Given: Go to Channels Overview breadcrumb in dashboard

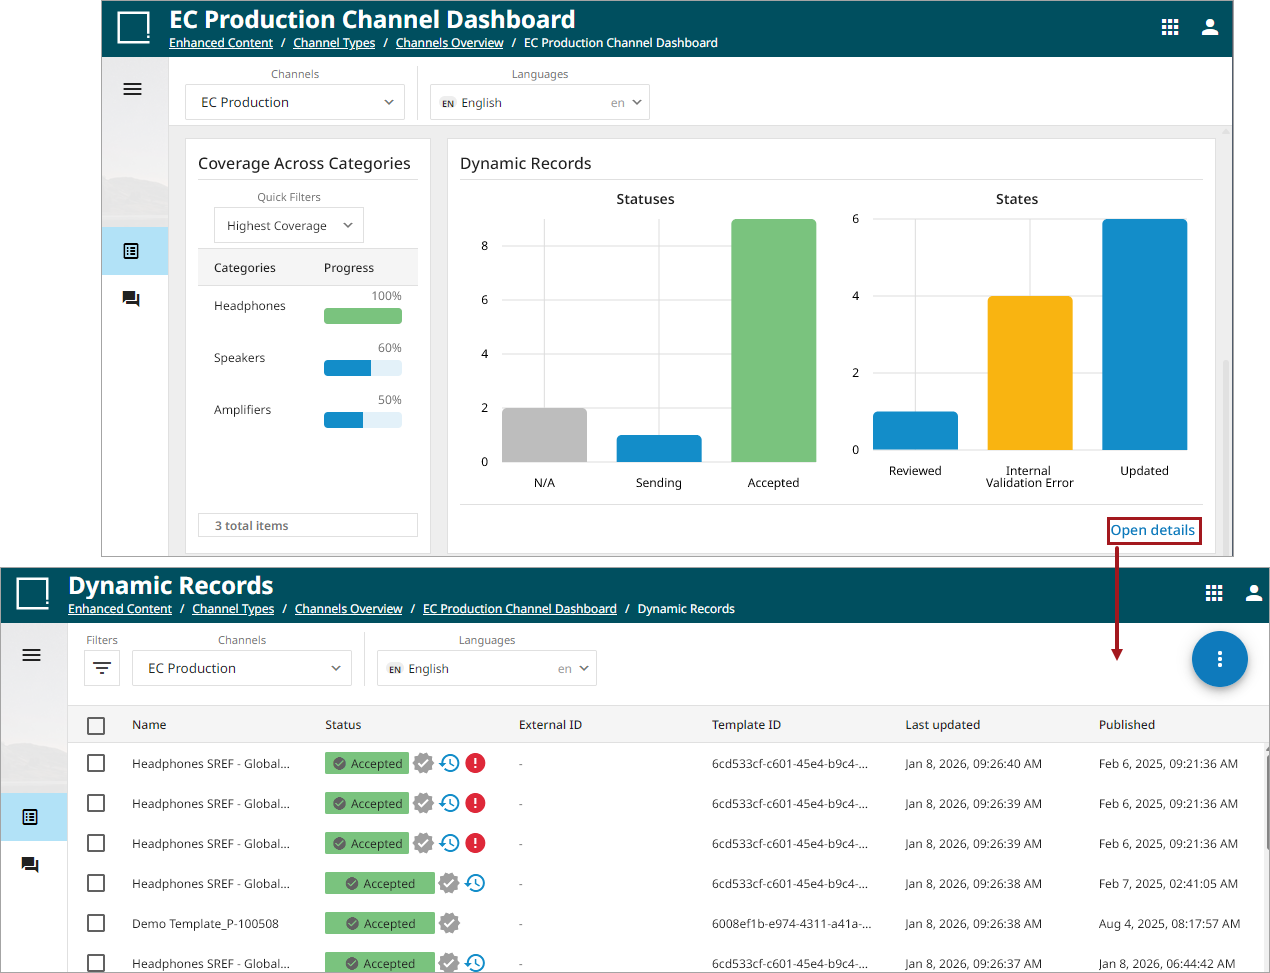Looking at the screenshot, I should [449, 43].
